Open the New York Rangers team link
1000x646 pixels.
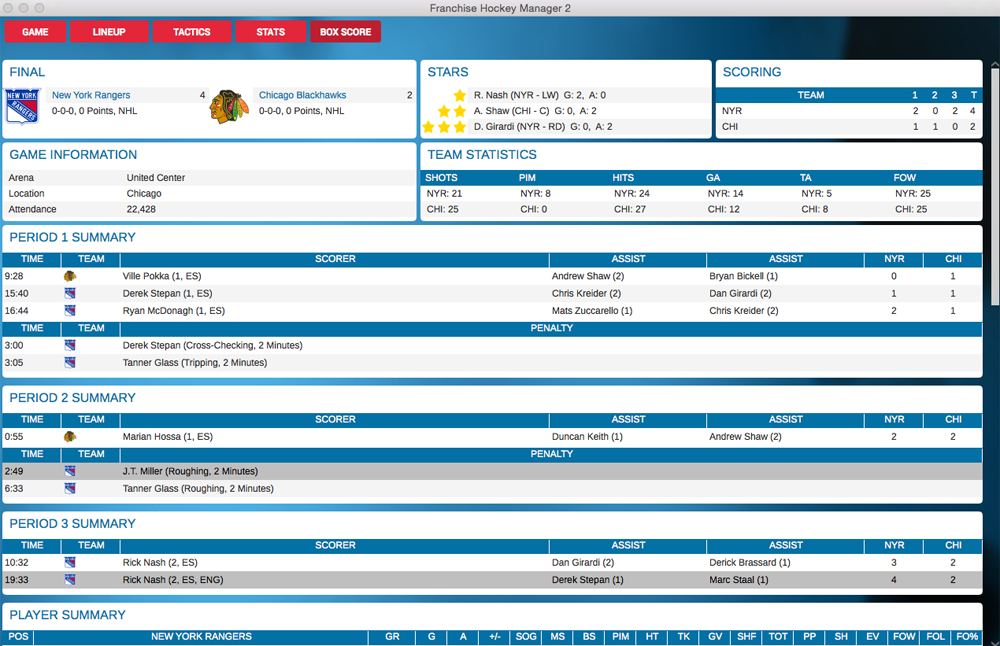91,95
